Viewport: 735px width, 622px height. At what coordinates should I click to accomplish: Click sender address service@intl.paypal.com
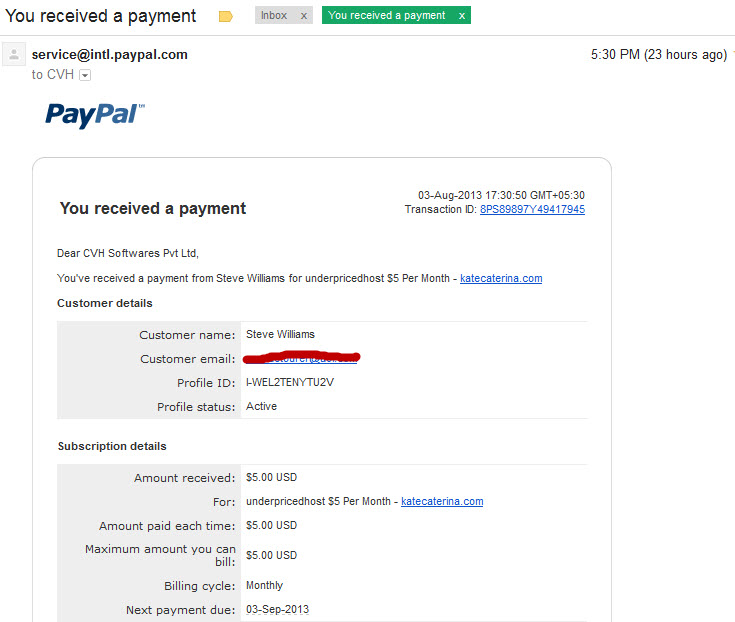click(x=110, y=55)
